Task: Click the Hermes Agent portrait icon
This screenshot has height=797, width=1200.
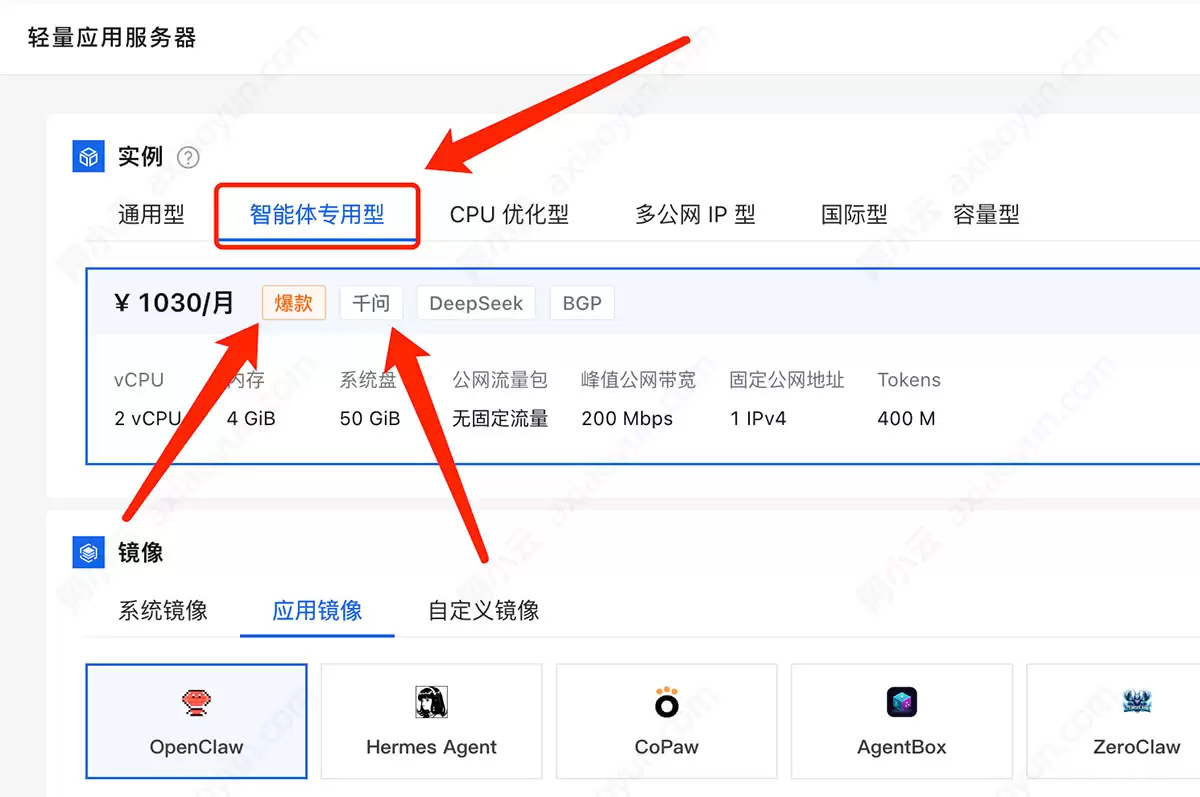Action: tap(431, 703)
